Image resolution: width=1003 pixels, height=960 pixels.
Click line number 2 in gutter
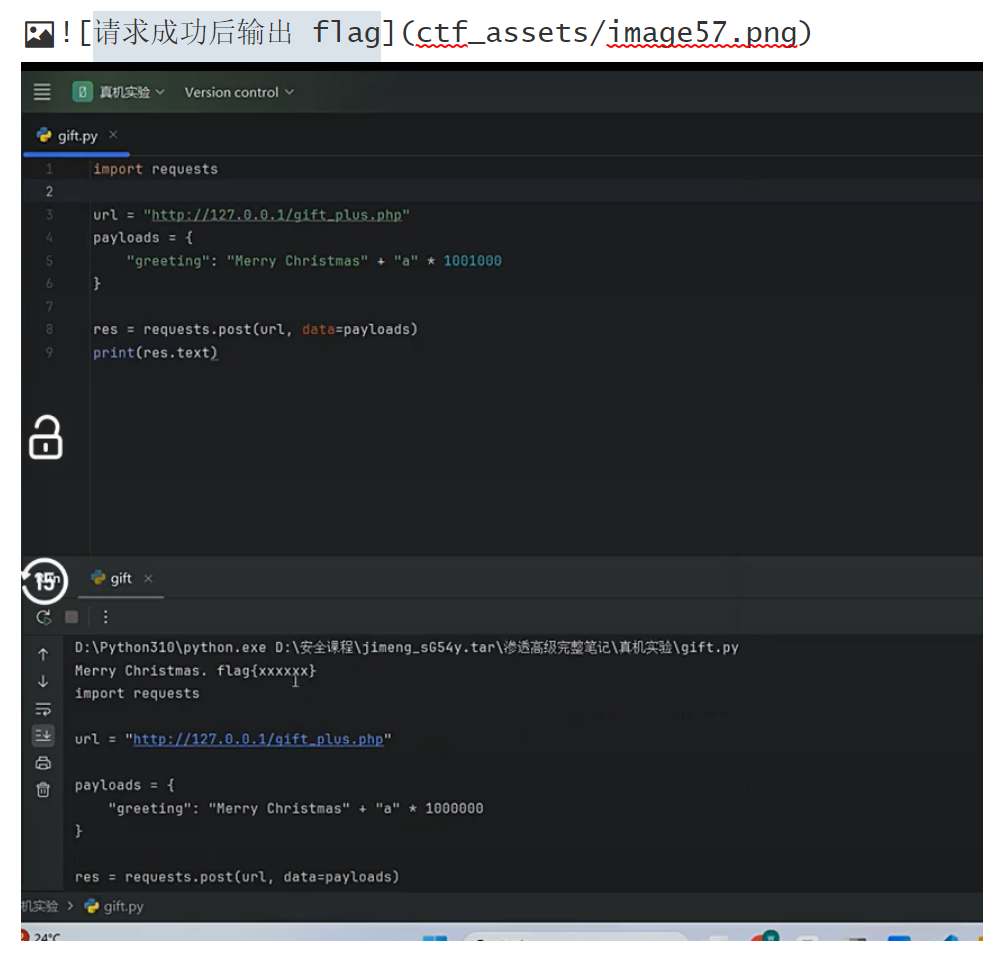[x=49, y=191]
